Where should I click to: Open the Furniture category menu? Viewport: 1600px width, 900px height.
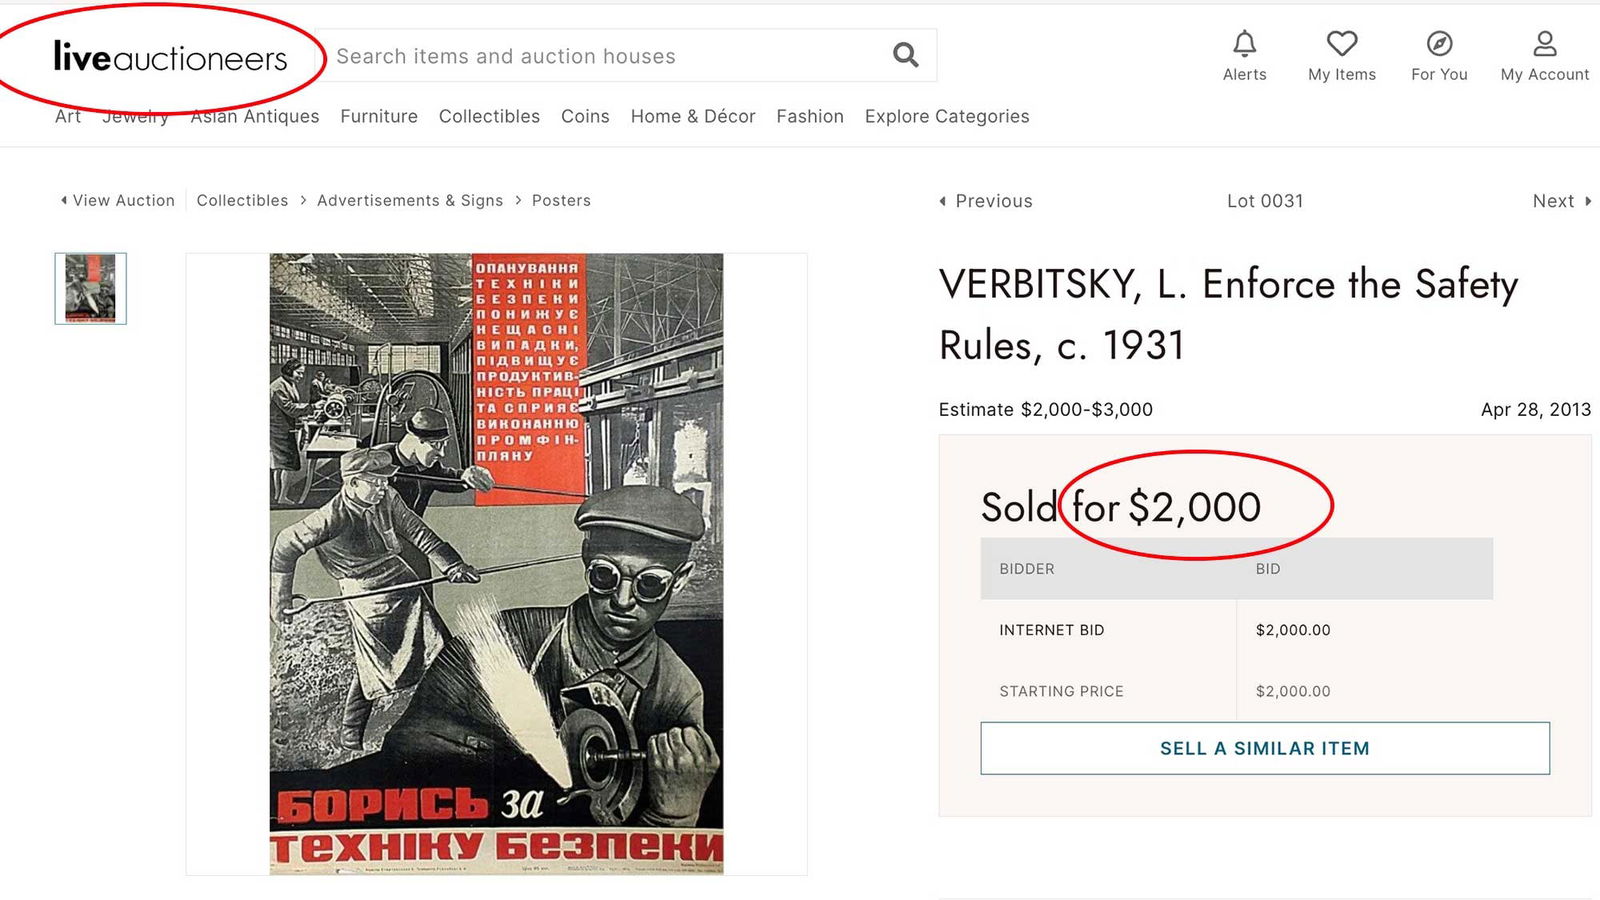tap(379, 116)
